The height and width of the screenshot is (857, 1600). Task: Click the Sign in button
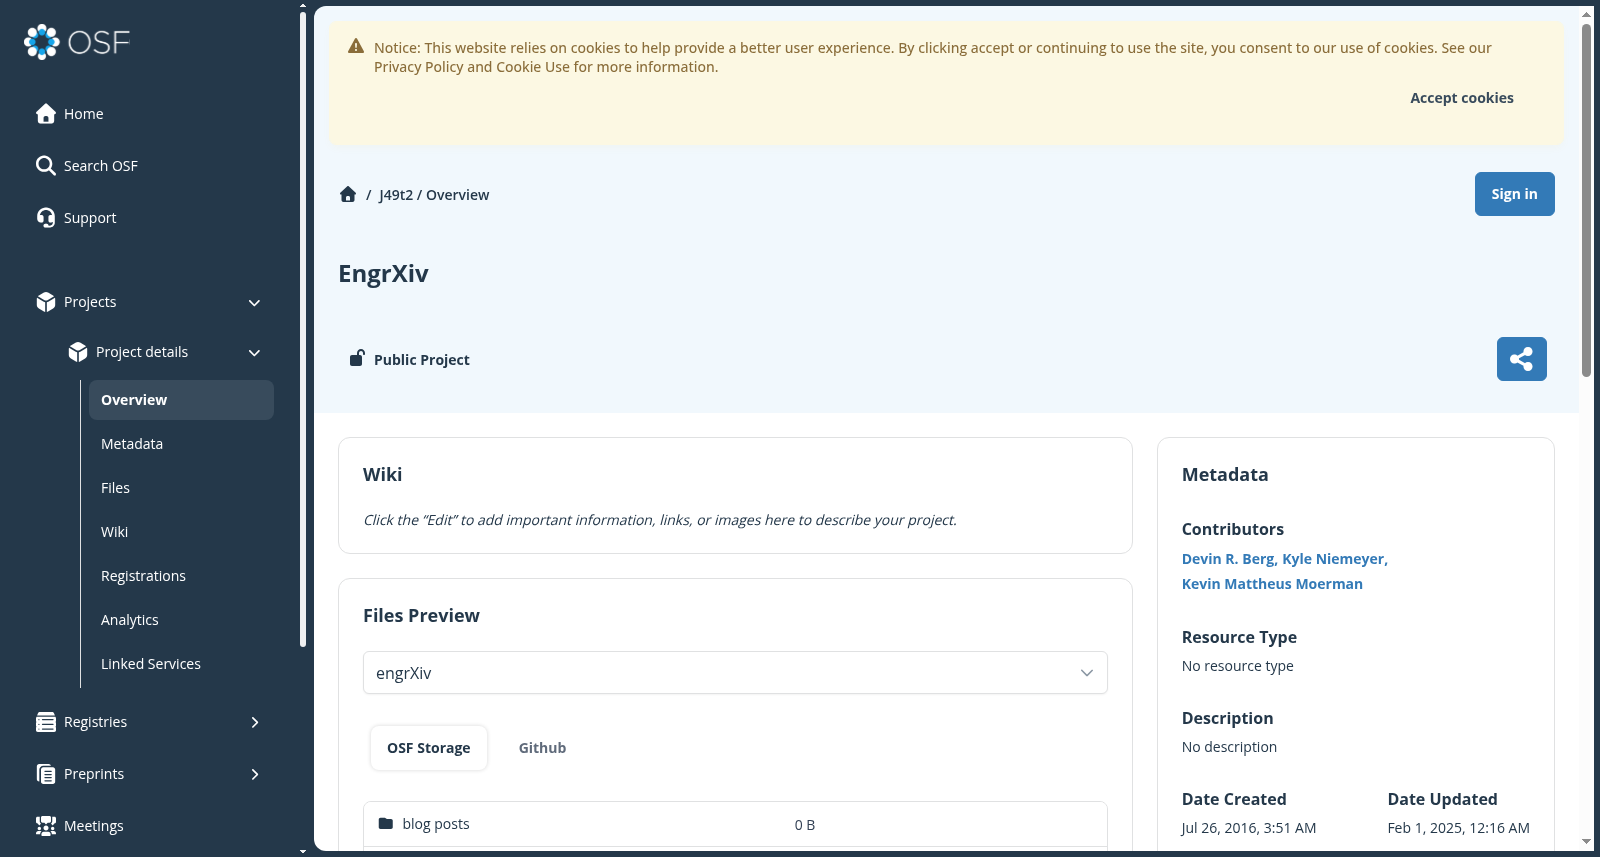[x=1514, y=194]
